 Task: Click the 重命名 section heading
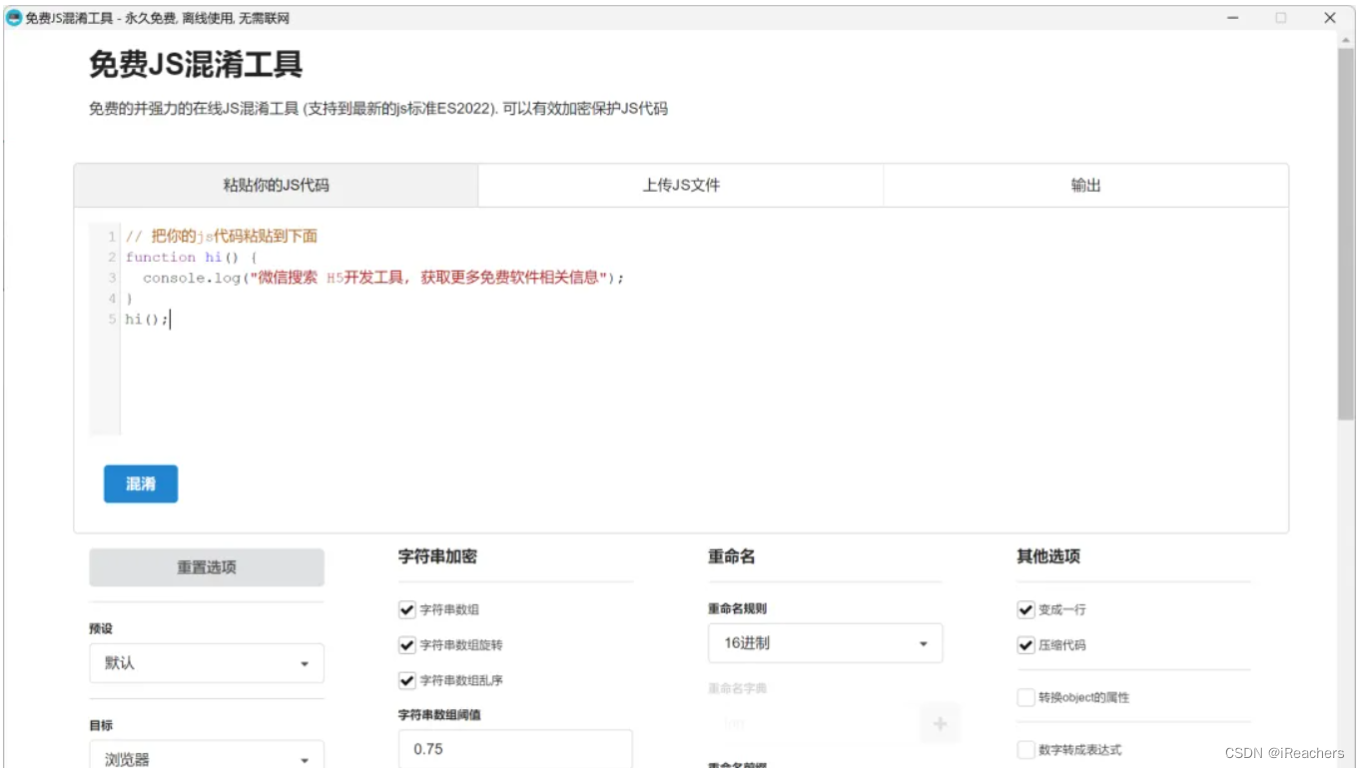[x=731, y=556]
